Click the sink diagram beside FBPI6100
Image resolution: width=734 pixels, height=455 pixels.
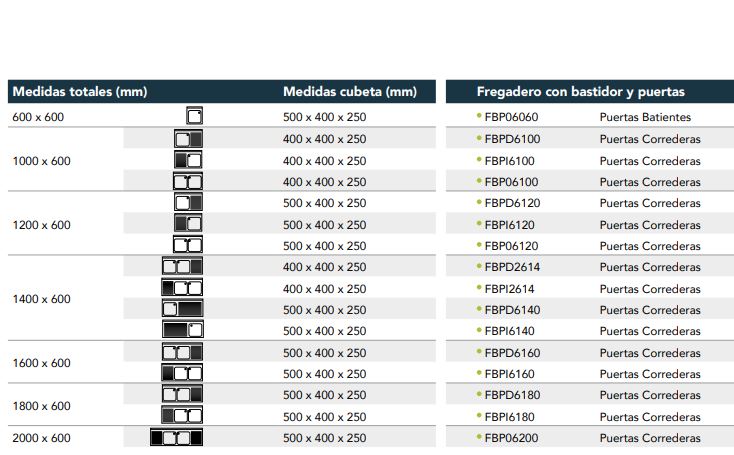click(188, 160)
